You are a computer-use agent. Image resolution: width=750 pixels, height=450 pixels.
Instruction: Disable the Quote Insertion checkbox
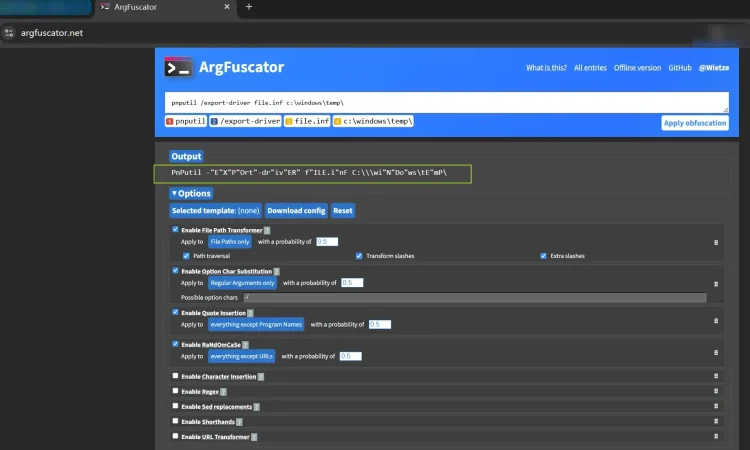coord(175,312)
